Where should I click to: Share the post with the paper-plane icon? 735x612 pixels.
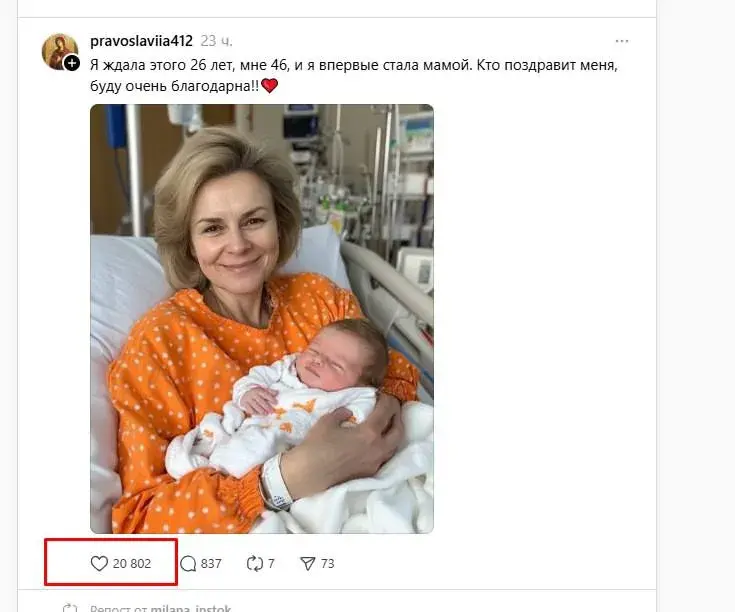coord(308,564)
